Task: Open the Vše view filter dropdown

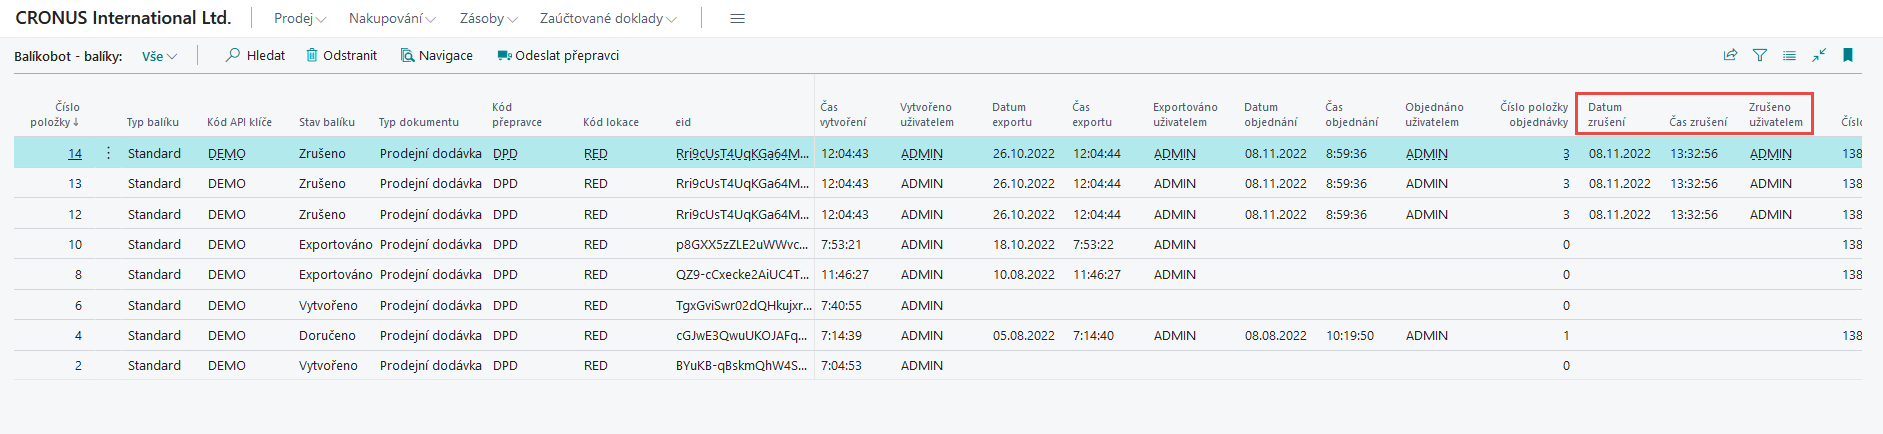Action: pos(159,57)
